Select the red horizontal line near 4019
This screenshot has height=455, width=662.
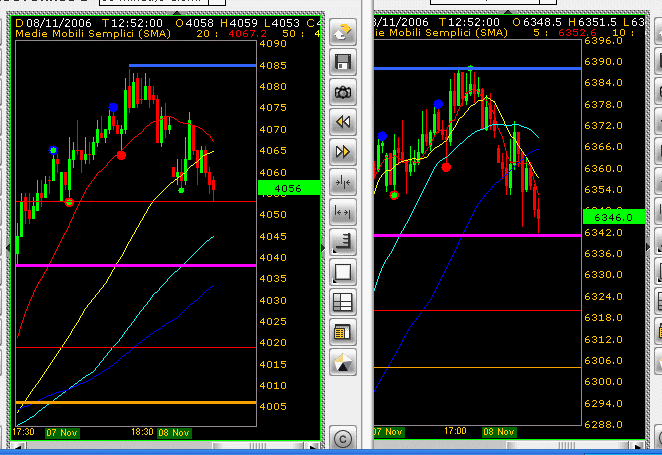pyautogui.click(x=136, y=347)
